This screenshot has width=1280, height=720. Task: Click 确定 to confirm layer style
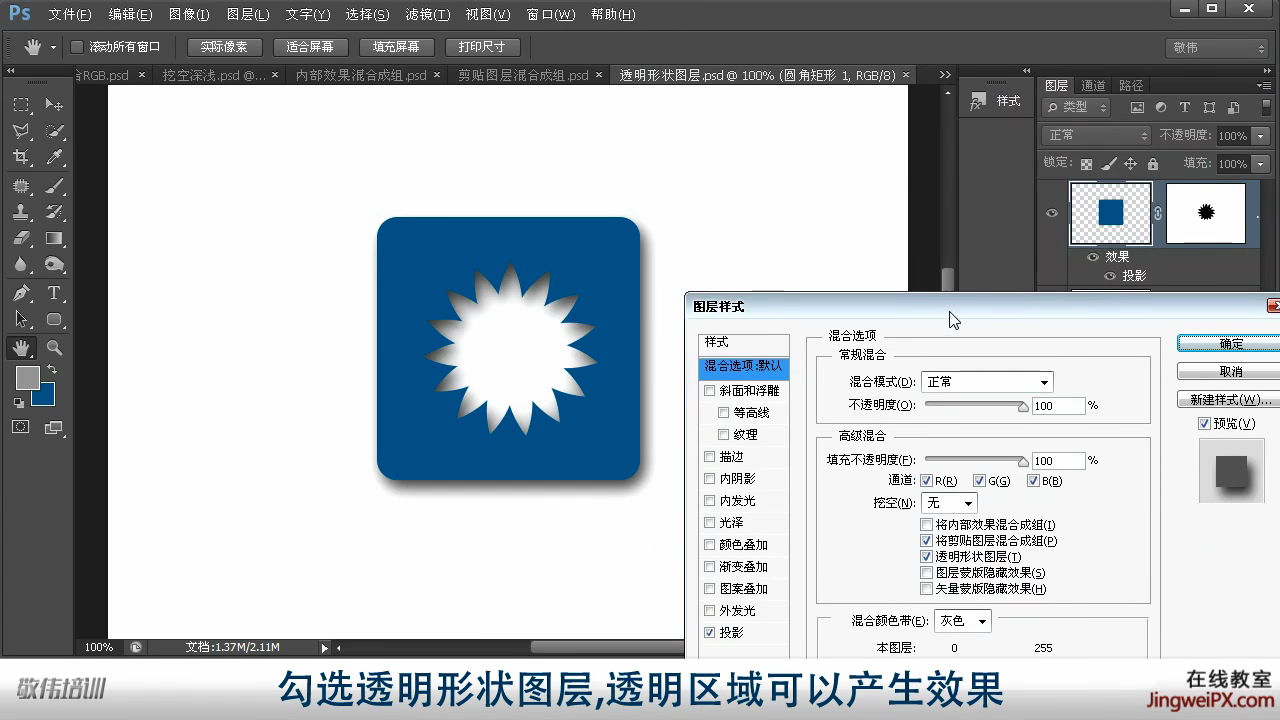[x=1230, y=344]
